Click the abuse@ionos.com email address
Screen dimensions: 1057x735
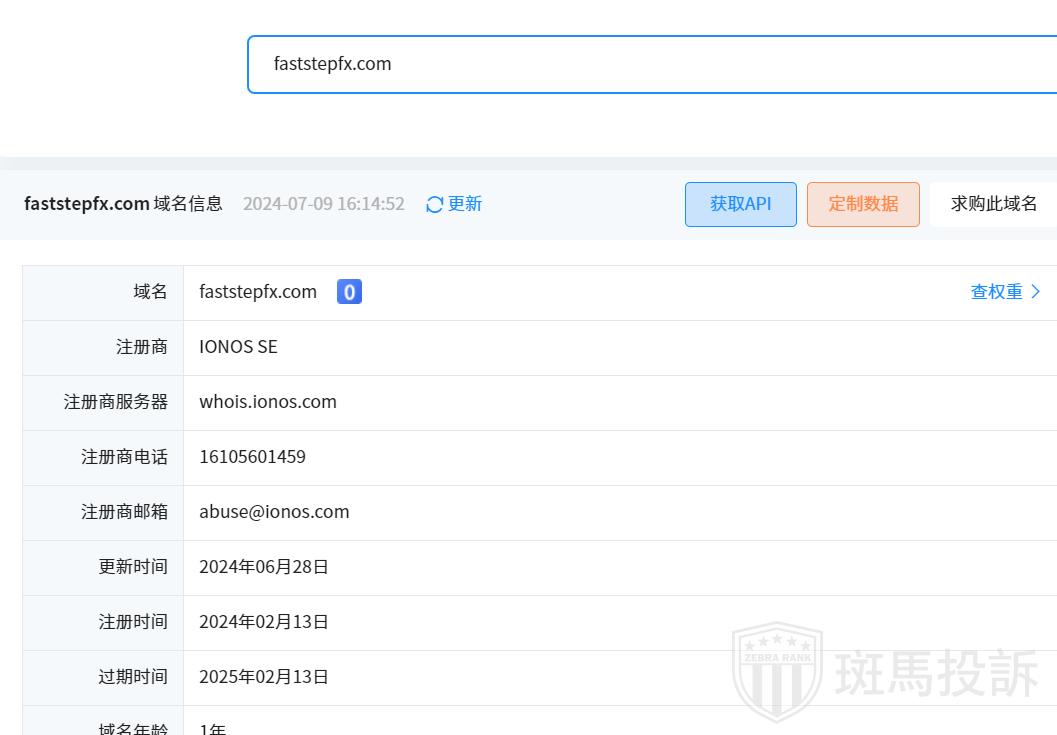274,512
